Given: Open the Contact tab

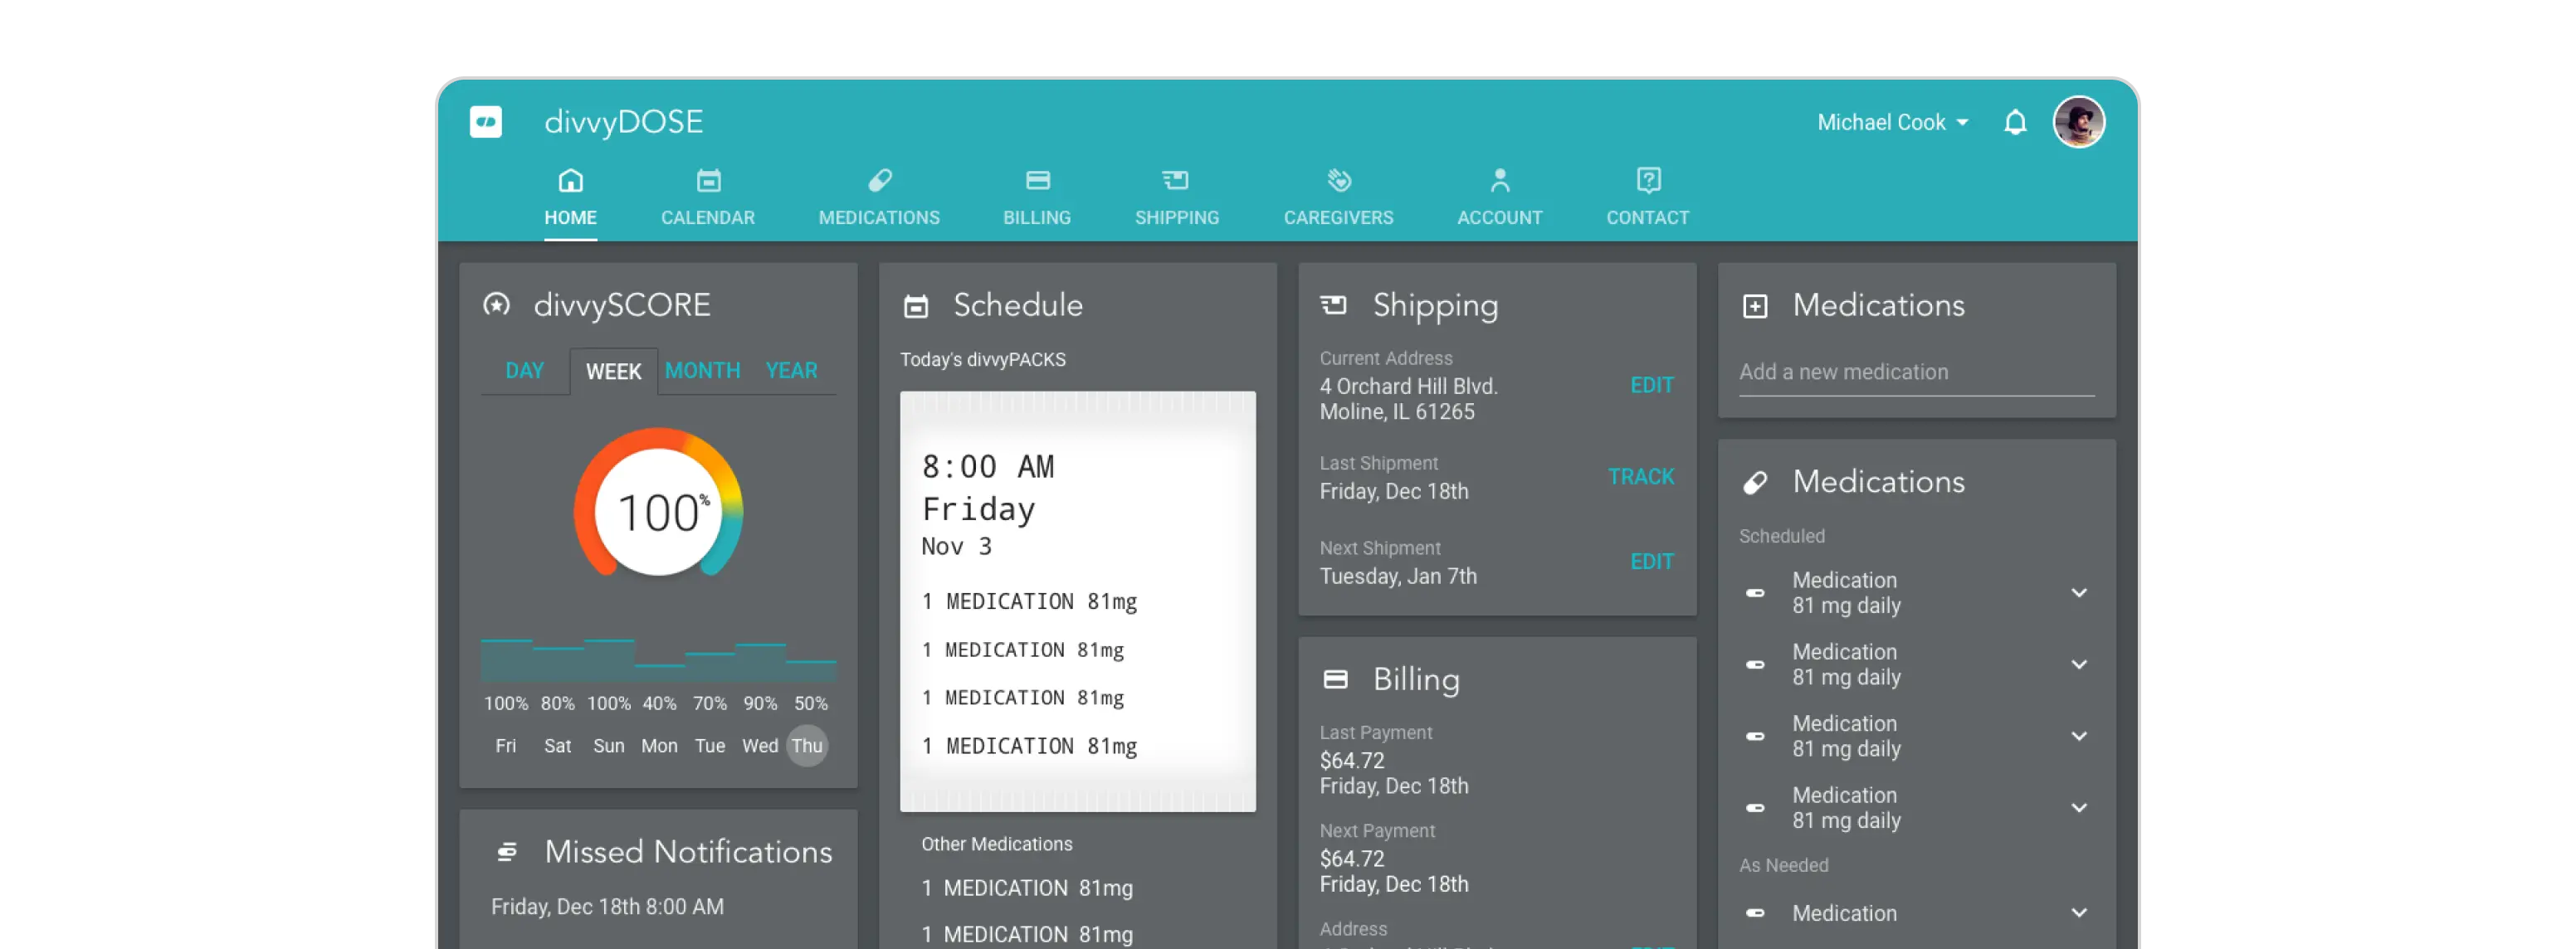Looking at the screenshot, I should click(1648, 196).
